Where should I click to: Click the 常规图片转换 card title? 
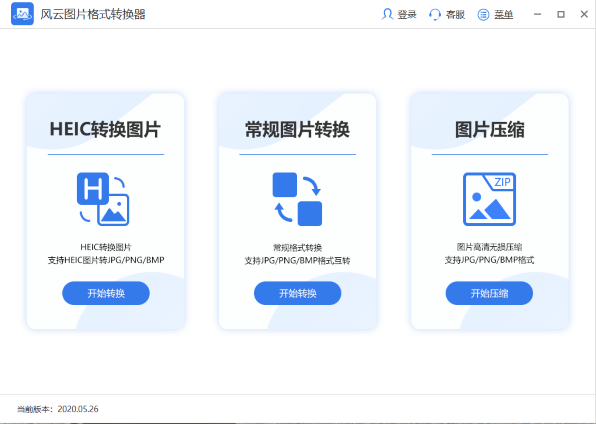pyautogui.click(x=297, y=130)
